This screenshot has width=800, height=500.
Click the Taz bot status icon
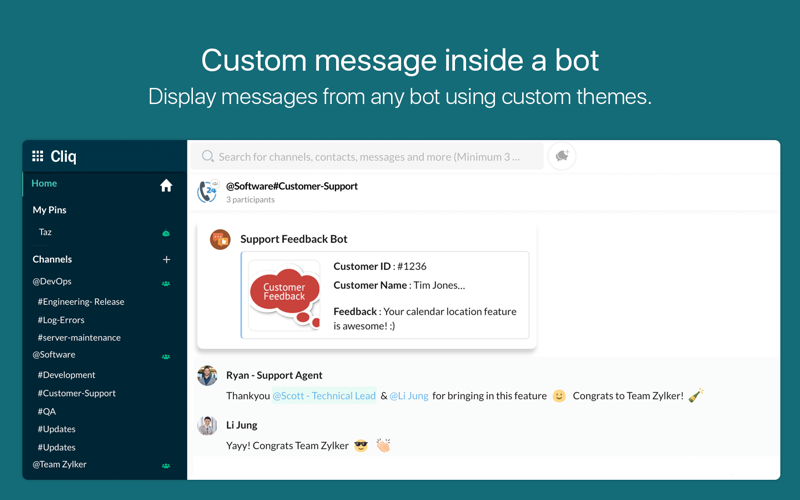(166, 233)
